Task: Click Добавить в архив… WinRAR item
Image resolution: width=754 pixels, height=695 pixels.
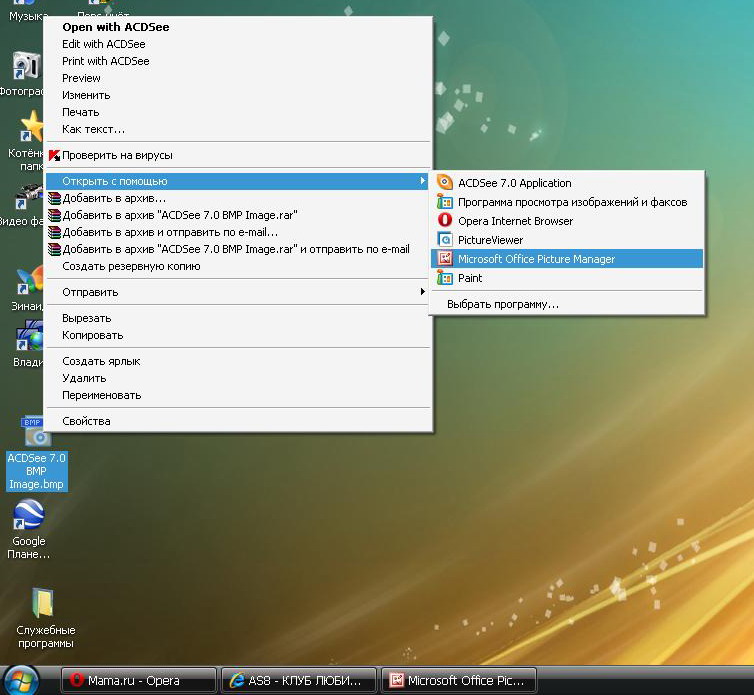Action: (114, 198)
